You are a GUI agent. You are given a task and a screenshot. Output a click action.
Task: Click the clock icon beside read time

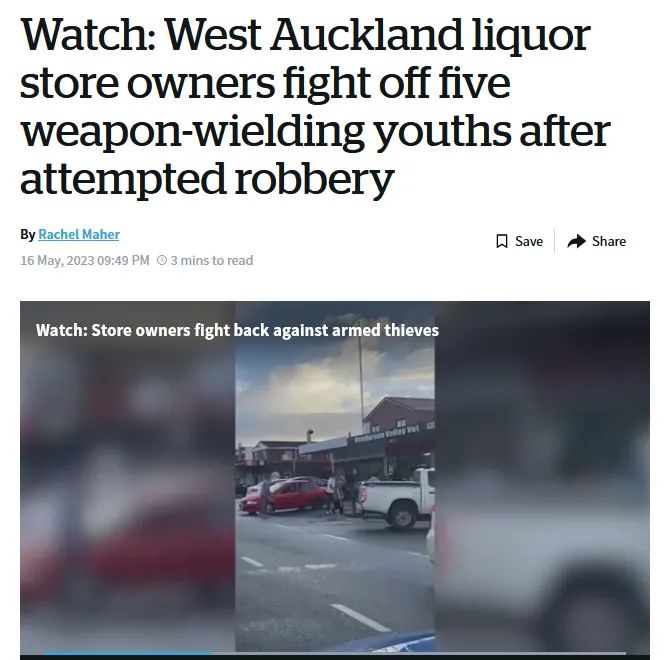161,260
